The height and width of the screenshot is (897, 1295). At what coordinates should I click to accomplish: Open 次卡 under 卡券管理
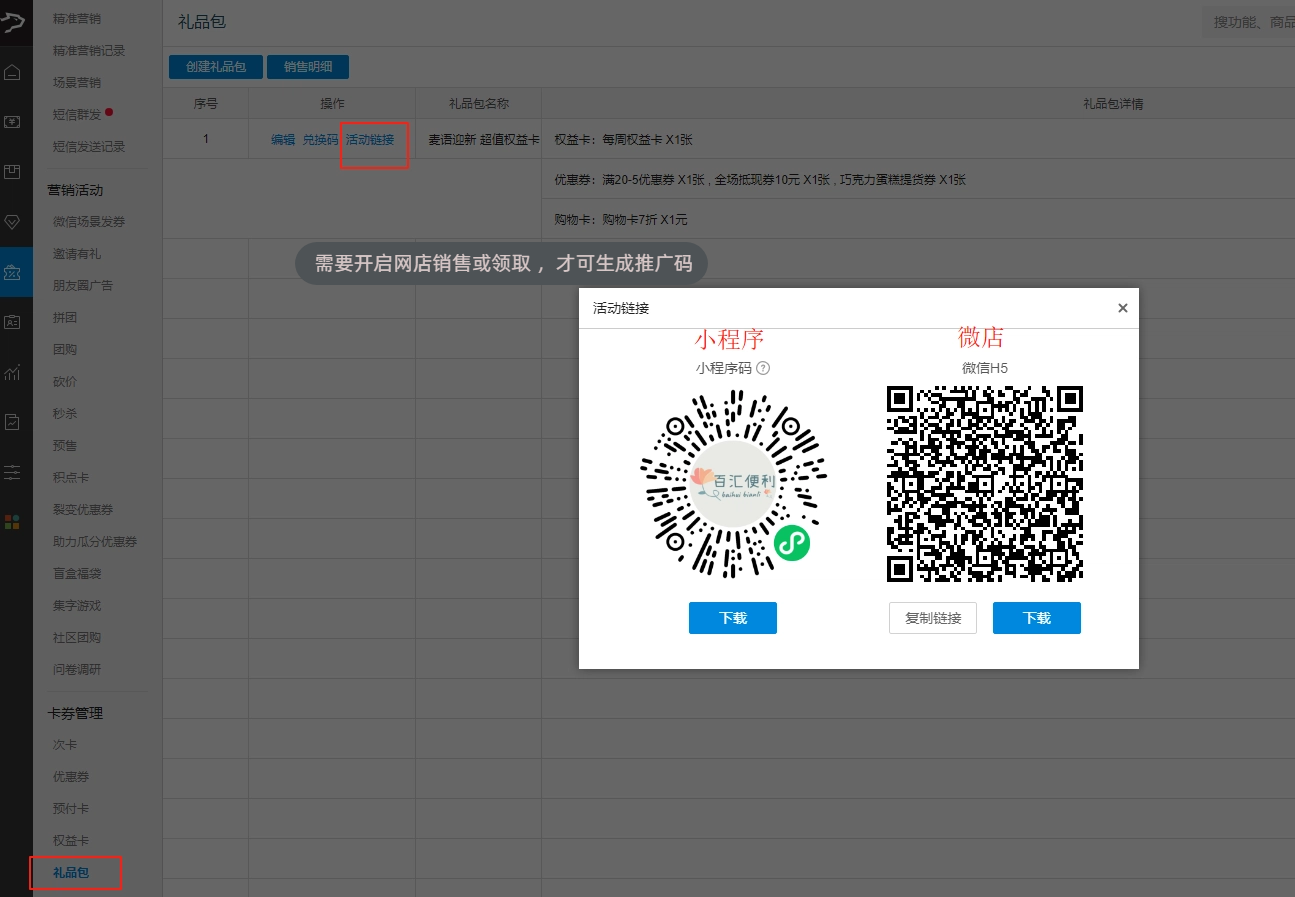pyautogui.click(x=65, y=745)
